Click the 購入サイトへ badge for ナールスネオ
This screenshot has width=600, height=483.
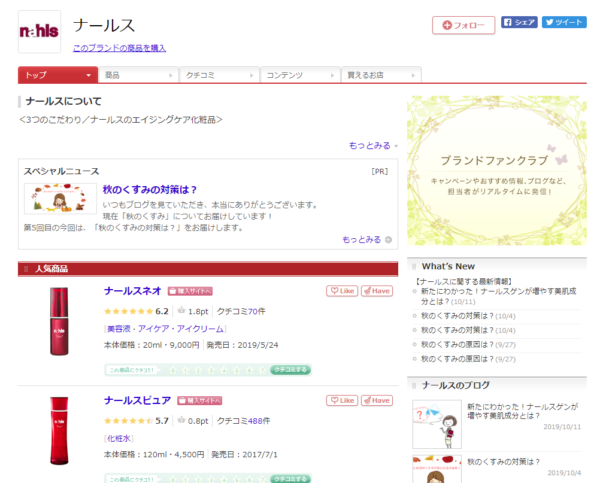pos(190,291)
